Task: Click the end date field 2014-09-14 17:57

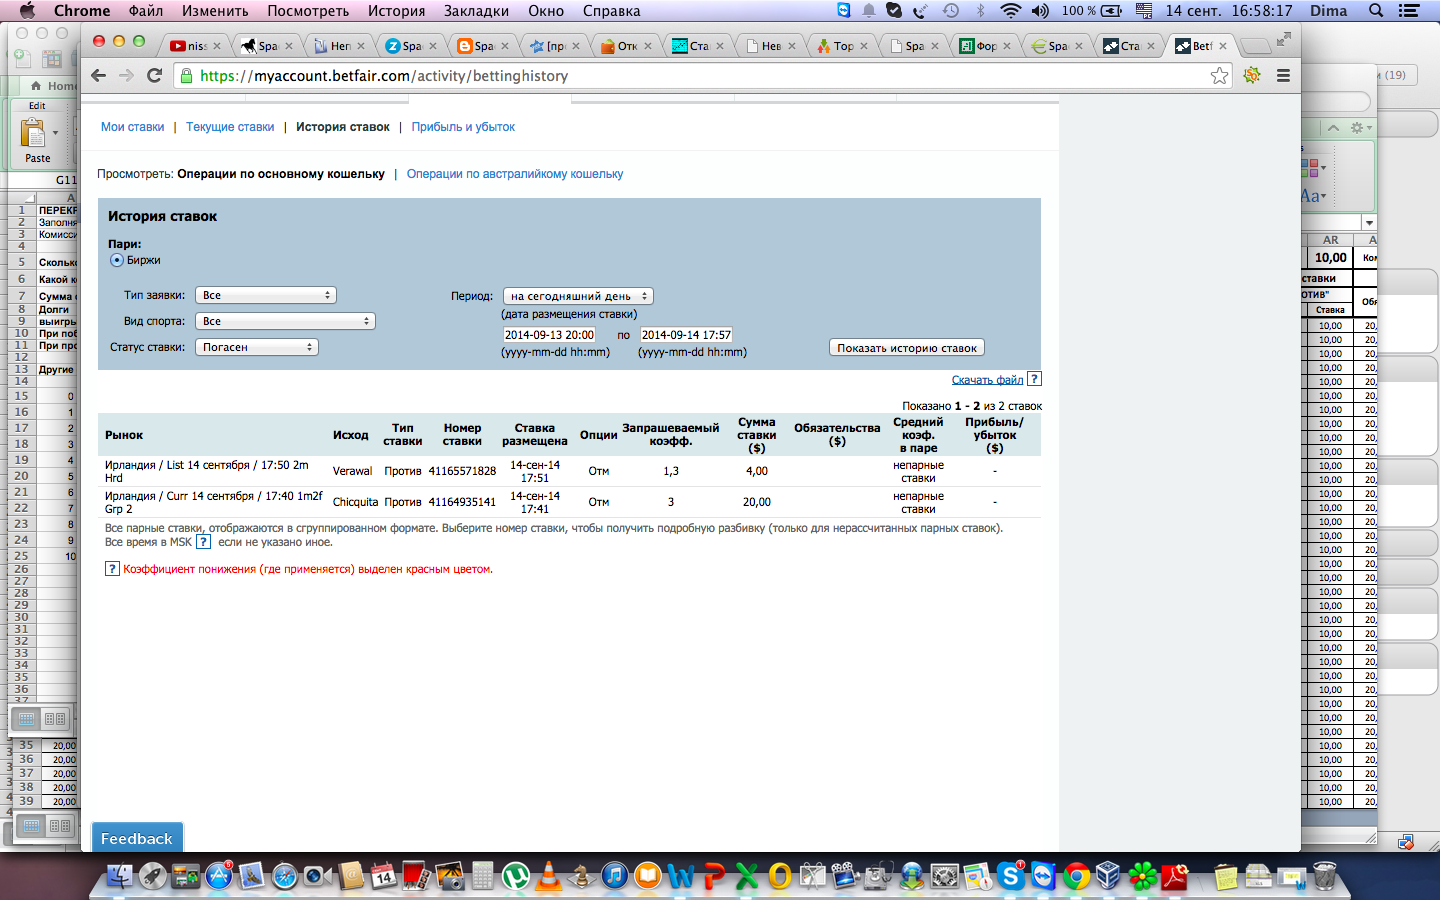Action: tap(686, 335)
